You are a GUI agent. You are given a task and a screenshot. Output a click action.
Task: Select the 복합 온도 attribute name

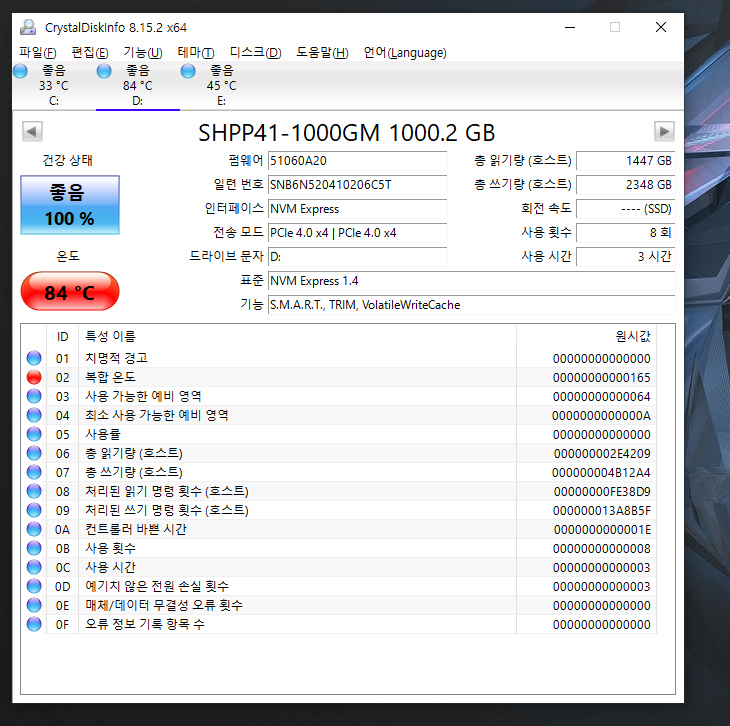[x=110, y=377]
